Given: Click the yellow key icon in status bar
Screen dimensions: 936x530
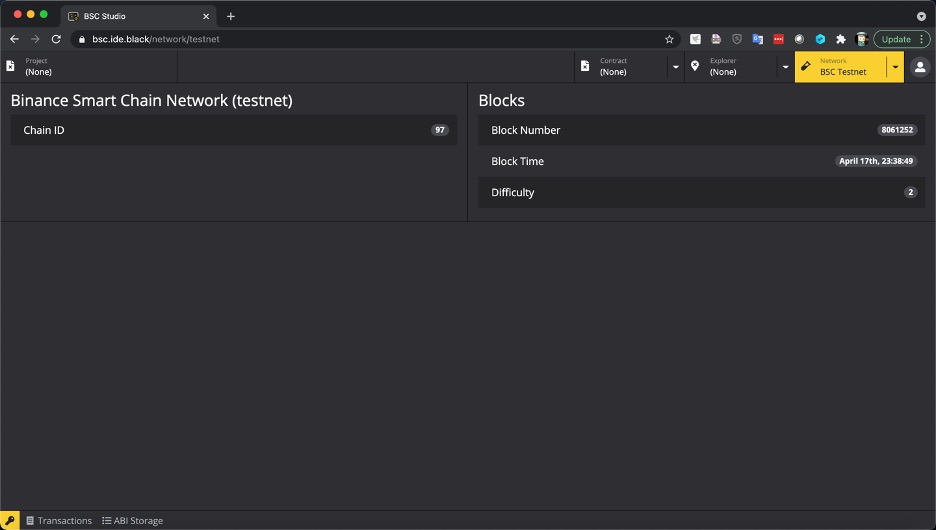Looking at the screenshot, I should coord(10,520).
